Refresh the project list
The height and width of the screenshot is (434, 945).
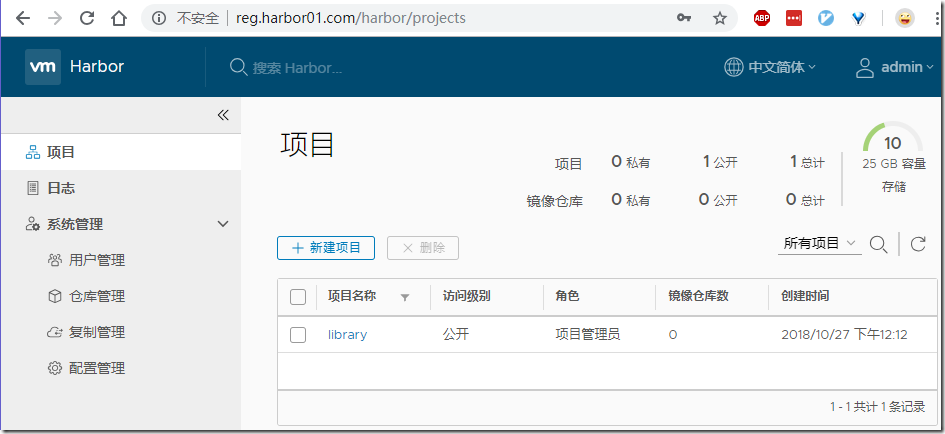918,244
